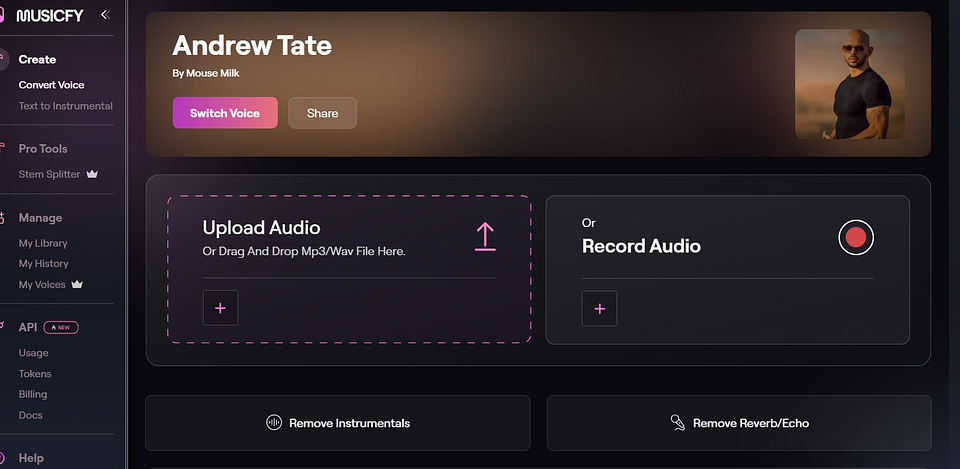Click the upload arrow icon

pyautogui.click(x=485, y=236)
